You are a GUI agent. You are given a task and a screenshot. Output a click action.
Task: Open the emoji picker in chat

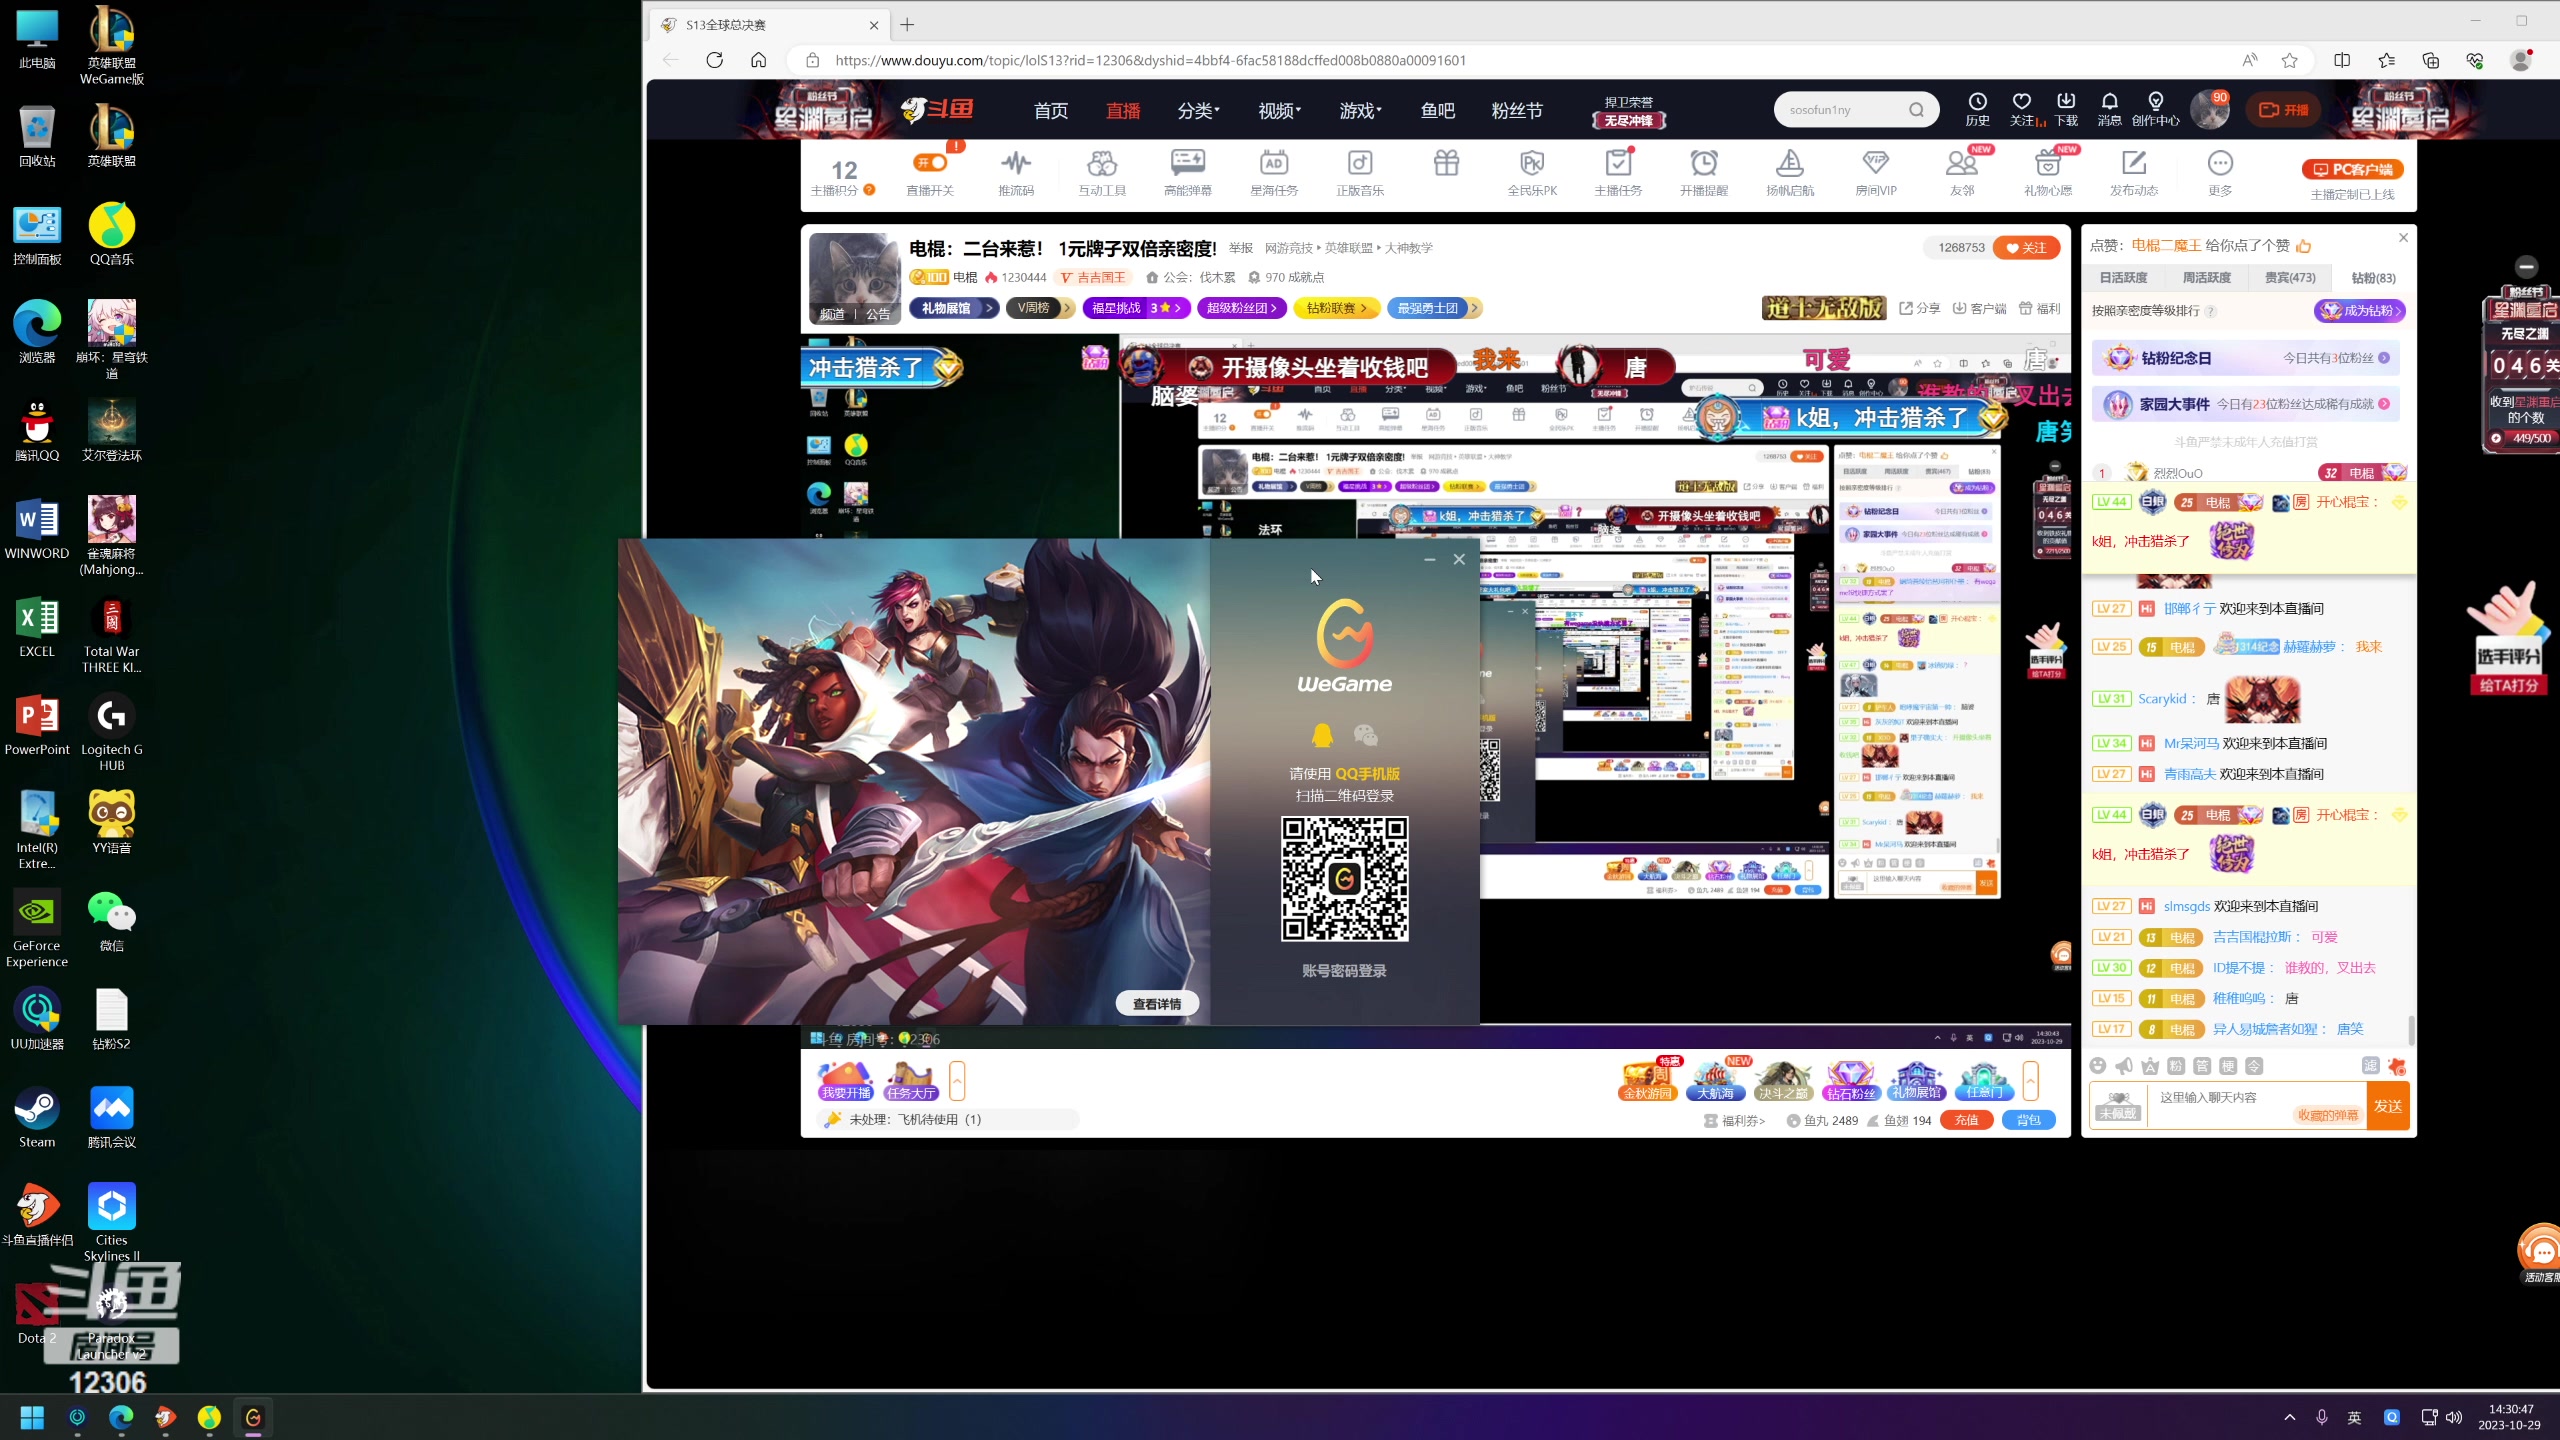click(2098, 1066)
